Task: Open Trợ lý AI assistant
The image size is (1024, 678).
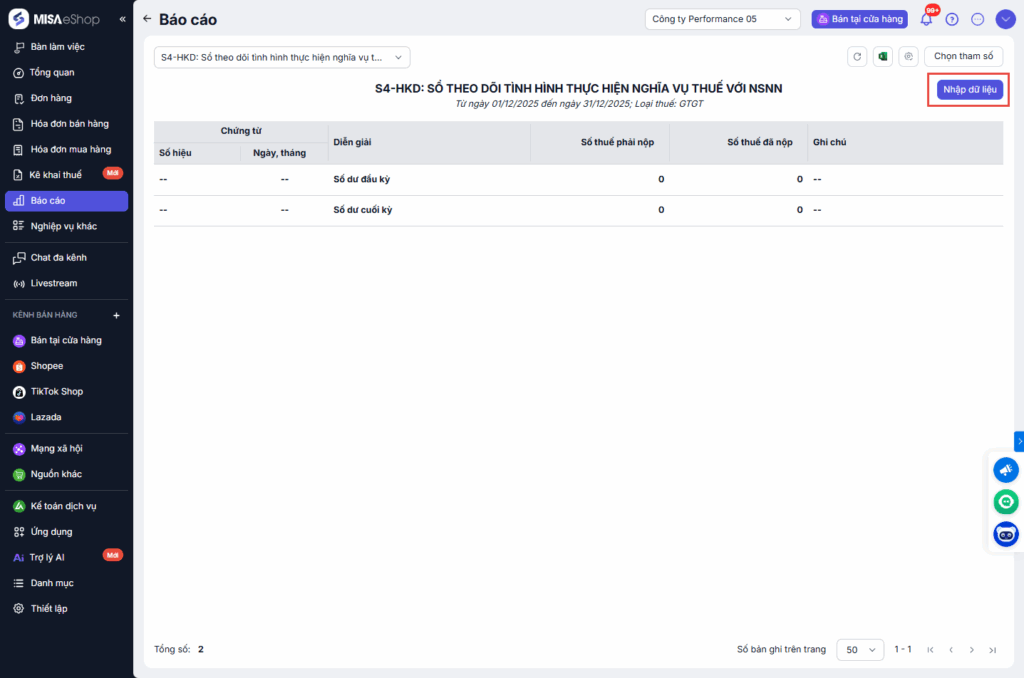Action: click(66, 557)
